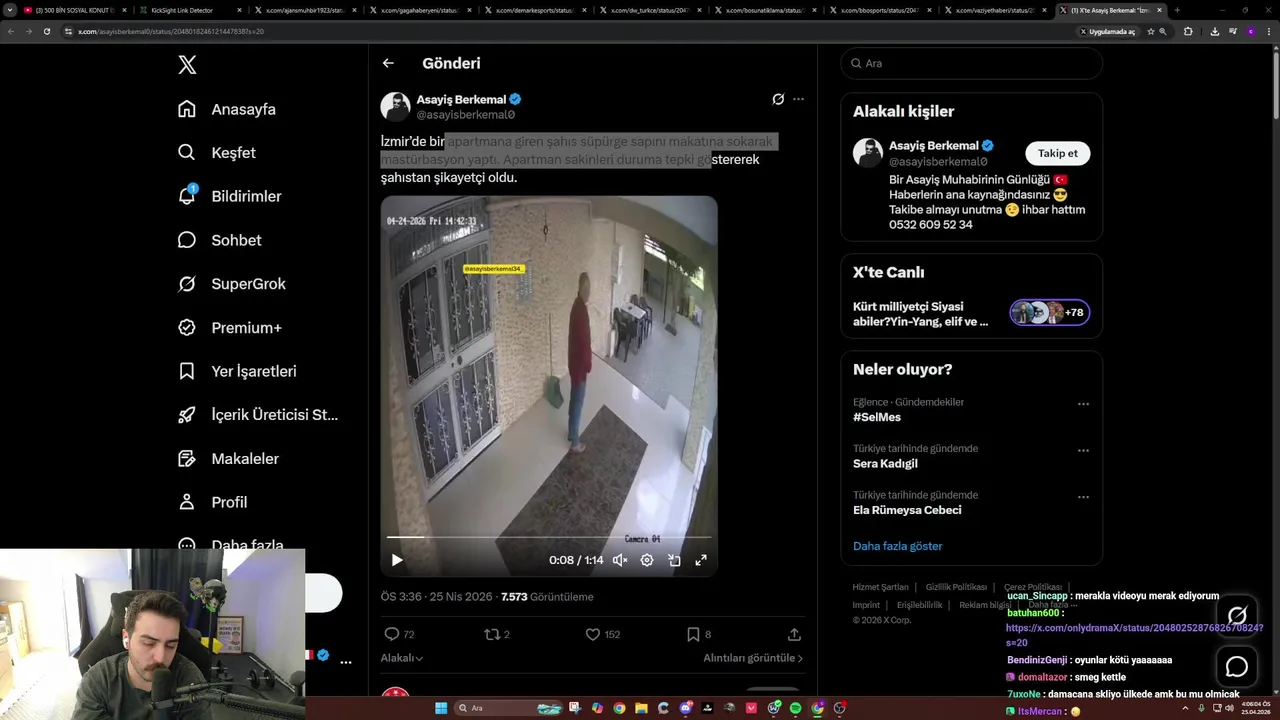Reply to post with 72 comments

[x=399, y=634]
